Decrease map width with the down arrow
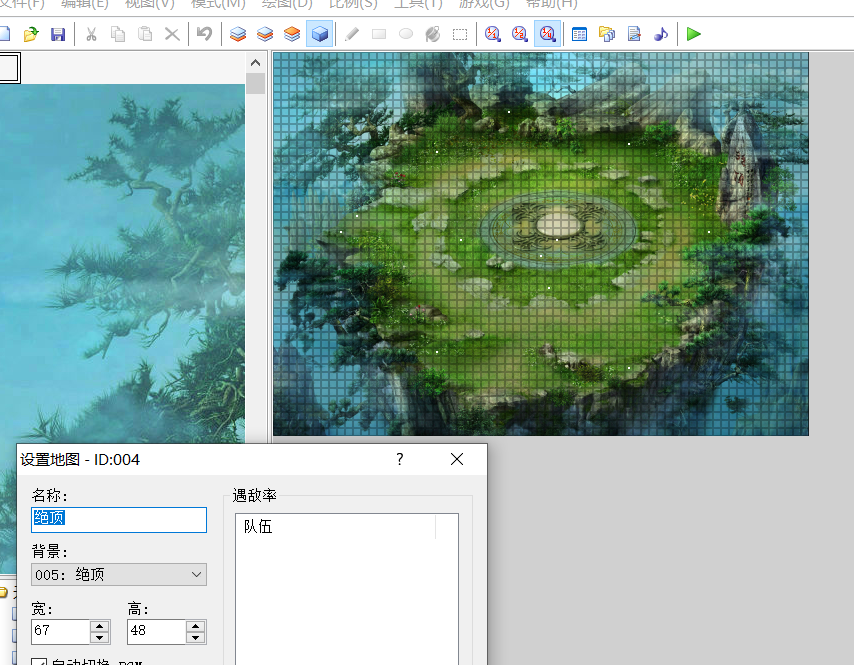The height and width of the screenshot is (665, 854). 100,638
